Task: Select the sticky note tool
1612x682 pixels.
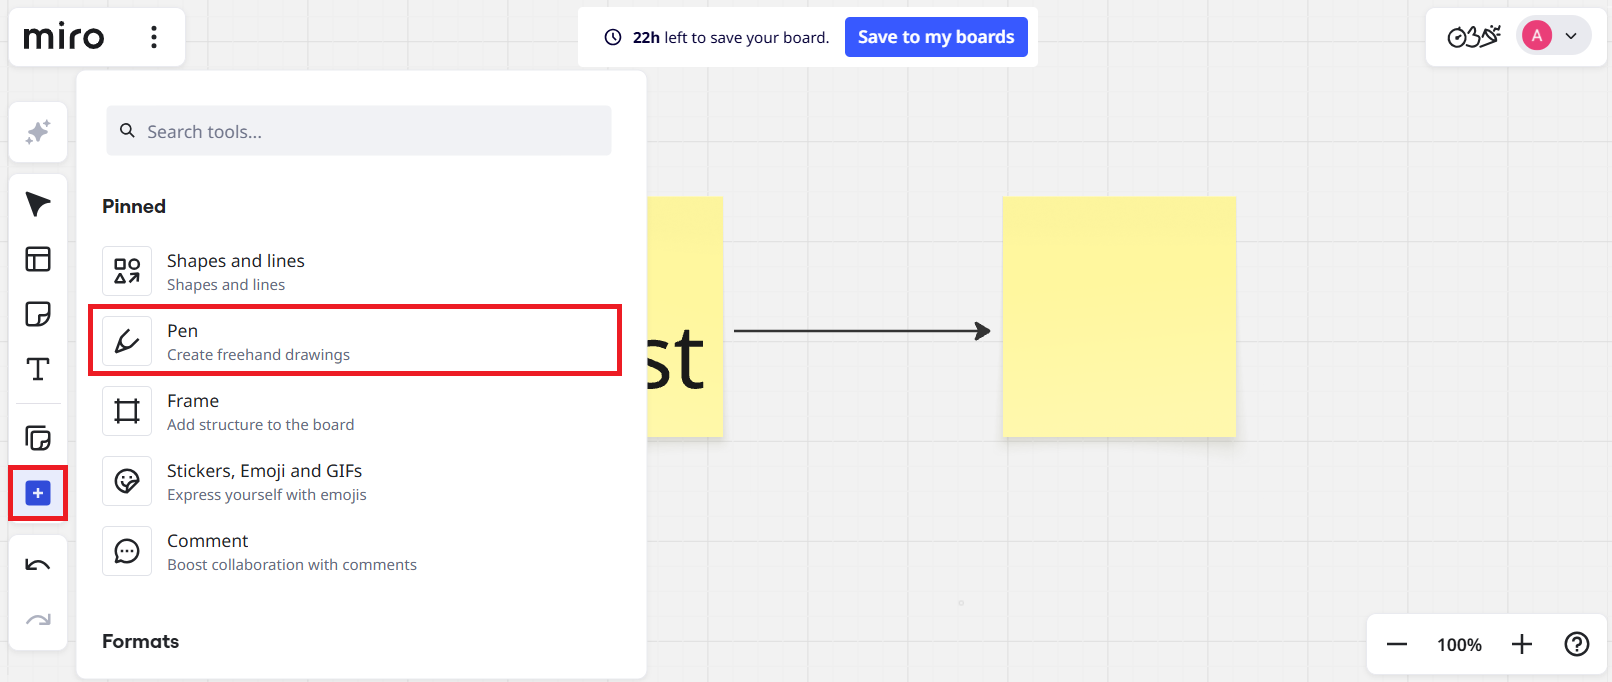Action: coord(37,314)
